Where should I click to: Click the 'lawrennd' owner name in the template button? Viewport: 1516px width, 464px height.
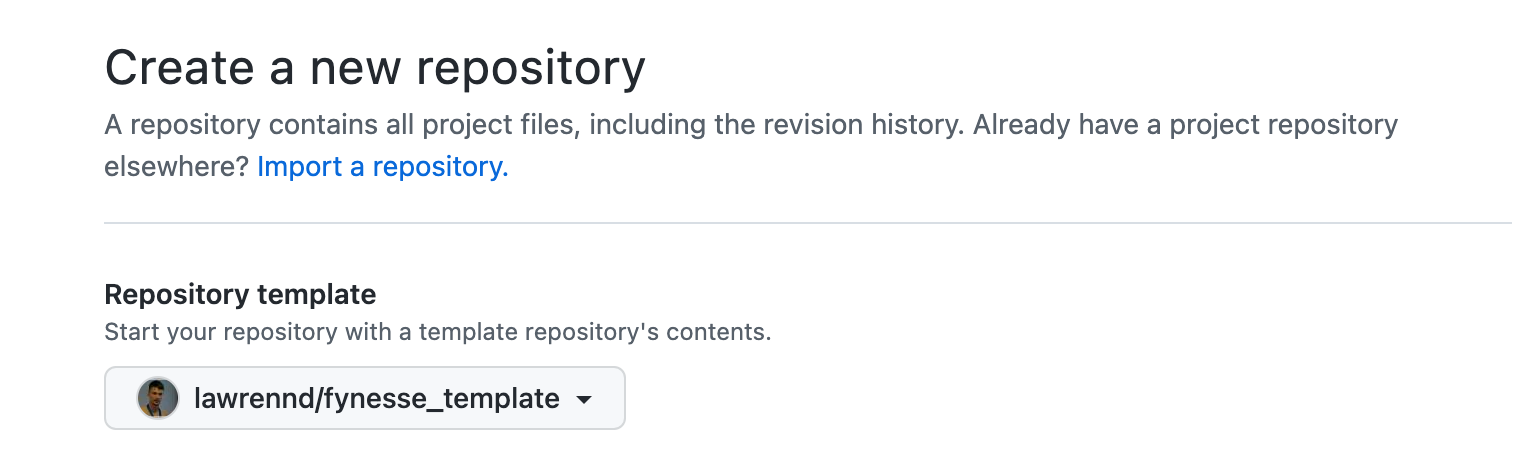(249, 399)
